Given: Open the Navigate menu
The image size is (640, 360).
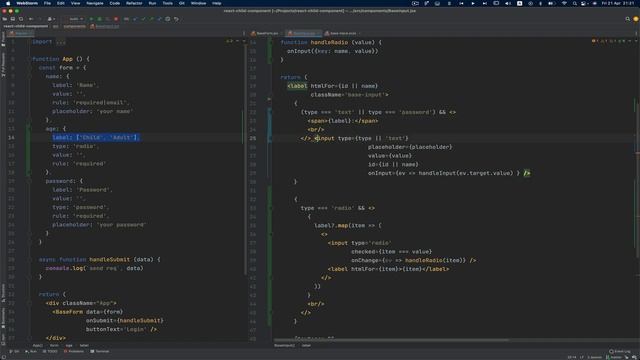Looking at the screenshot, I should 95,3.
